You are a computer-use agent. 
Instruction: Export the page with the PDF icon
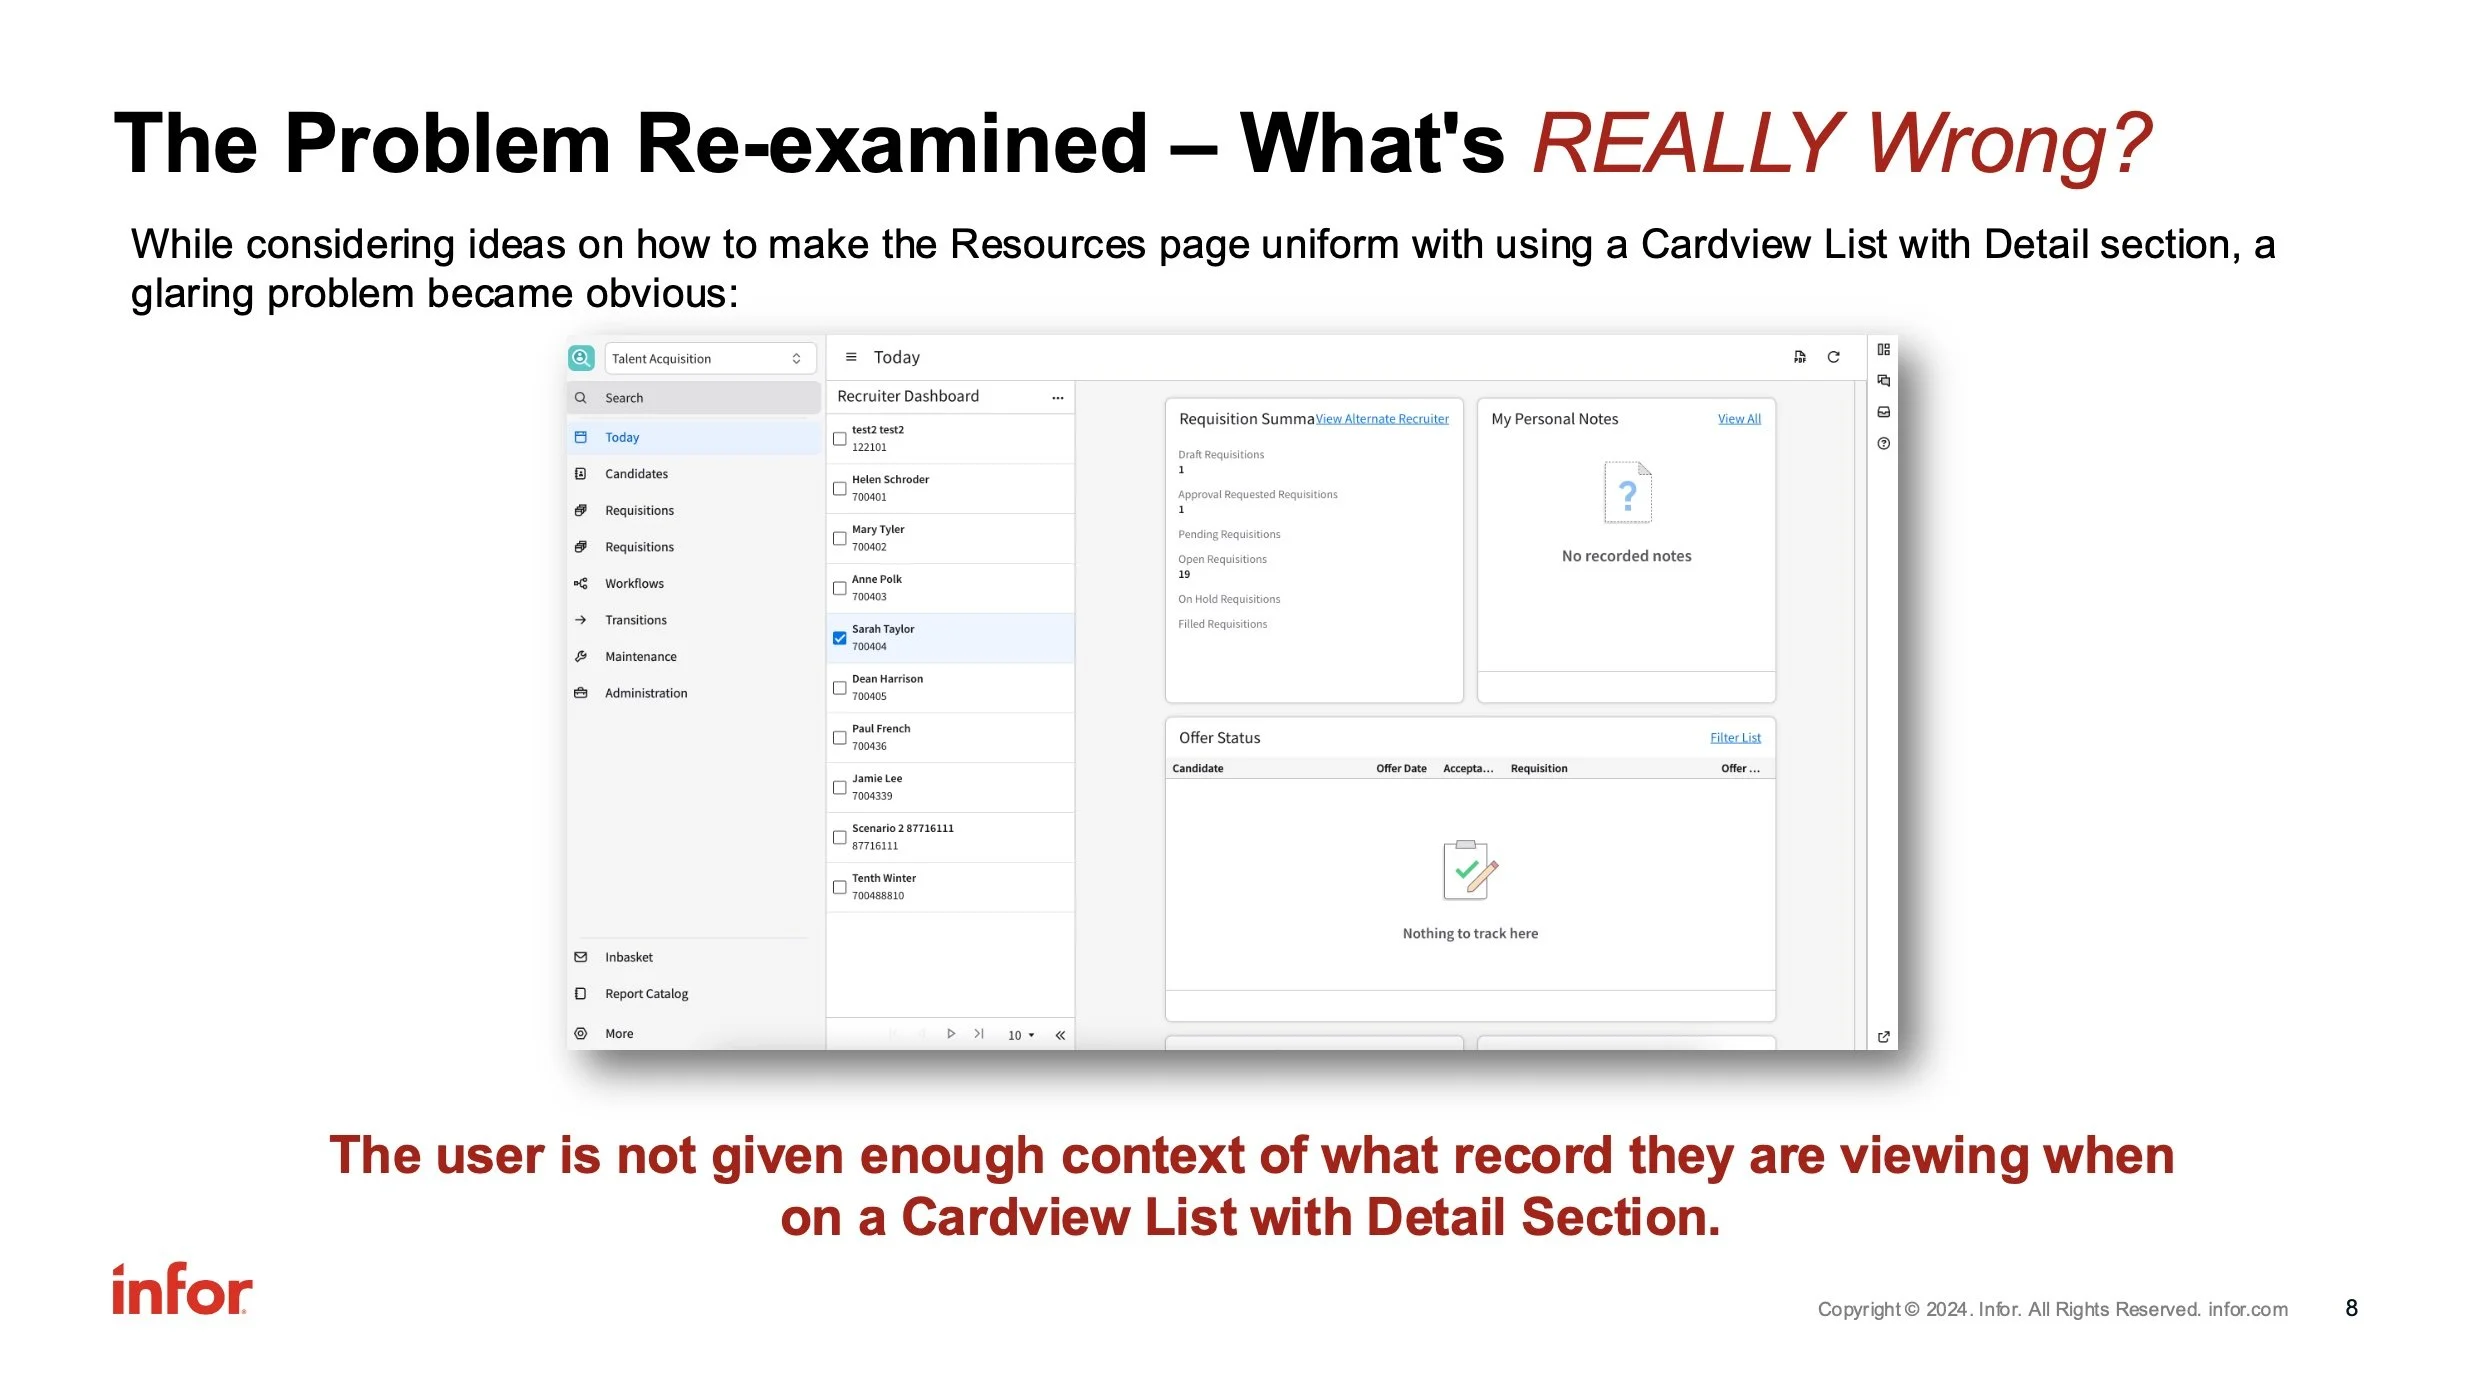click(1799, 357)
